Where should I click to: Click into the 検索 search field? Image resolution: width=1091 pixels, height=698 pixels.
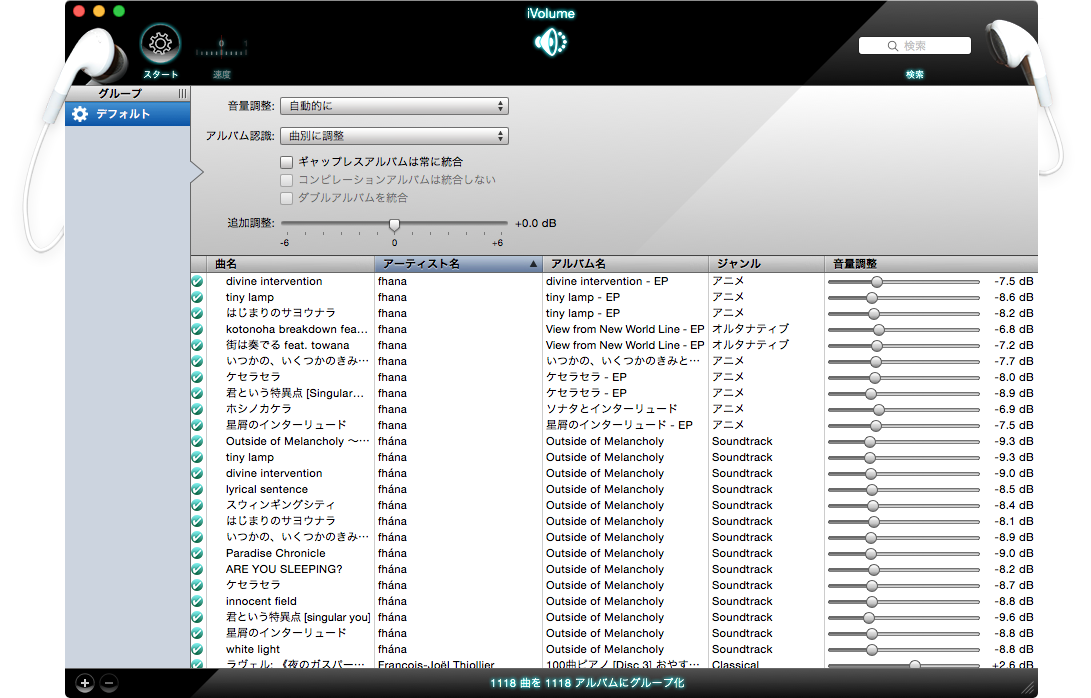[914, 46]
